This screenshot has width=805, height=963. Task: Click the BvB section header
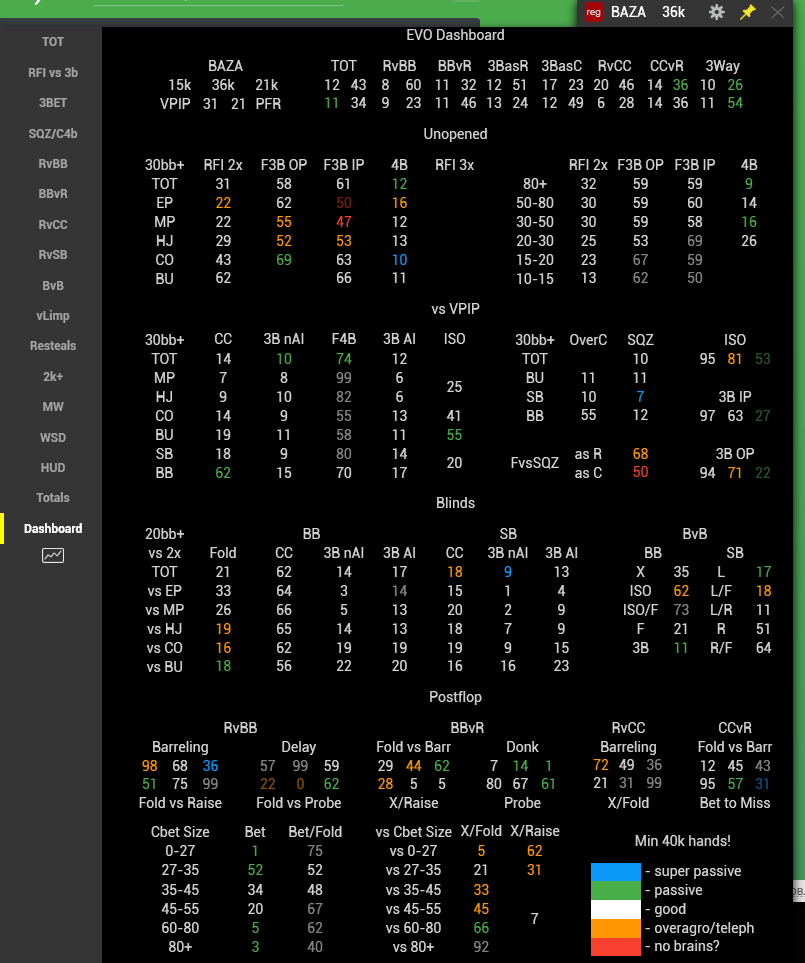(694, 534)
